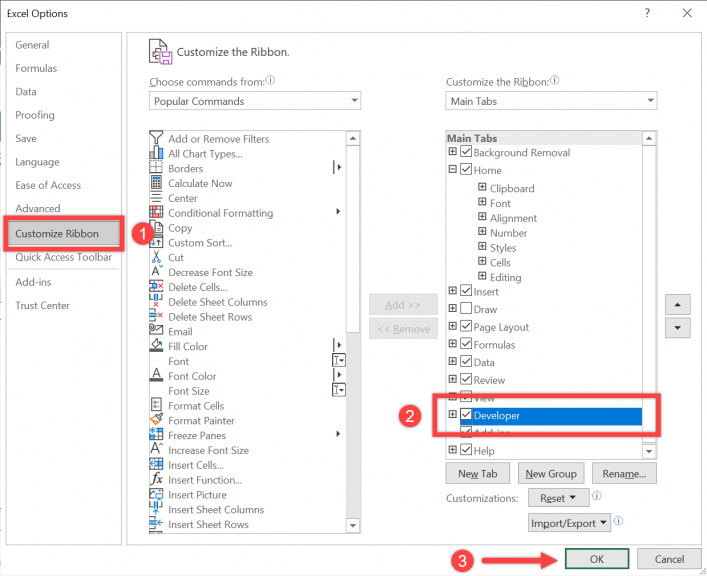Click the Font Color icon
The image size is (707, 576).
pos(156,375)
